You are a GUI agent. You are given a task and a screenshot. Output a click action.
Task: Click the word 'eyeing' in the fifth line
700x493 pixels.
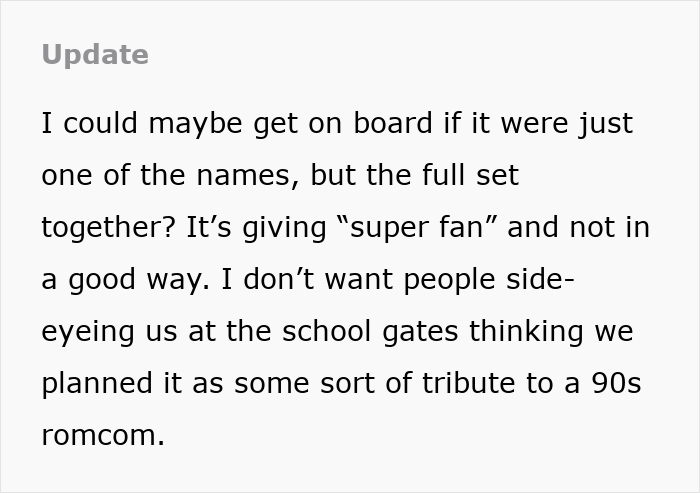88,332
